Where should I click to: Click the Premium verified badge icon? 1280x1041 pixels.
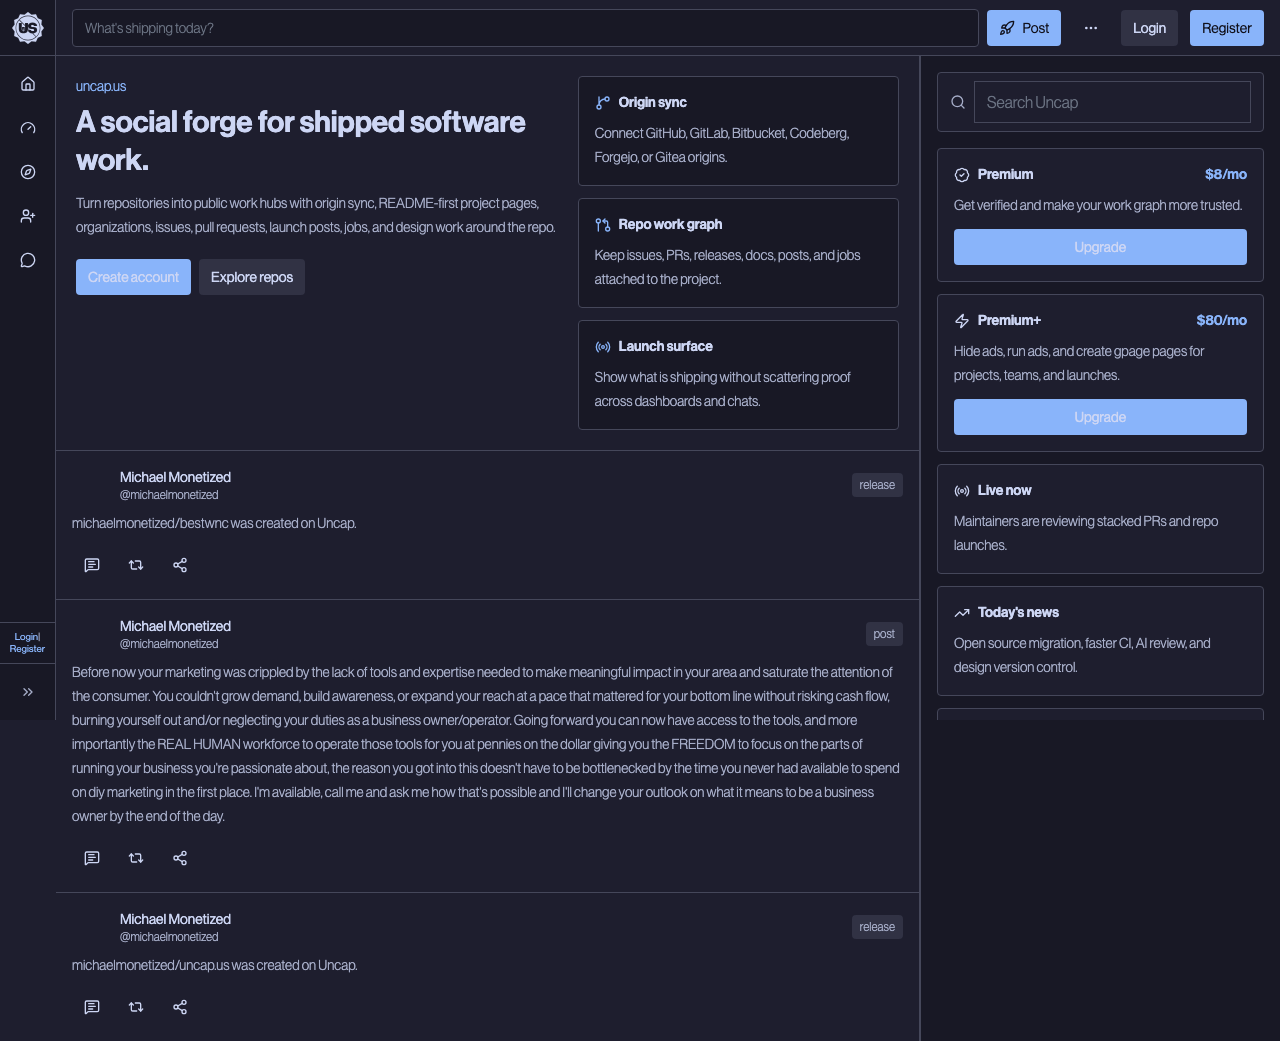pos(962,174)
